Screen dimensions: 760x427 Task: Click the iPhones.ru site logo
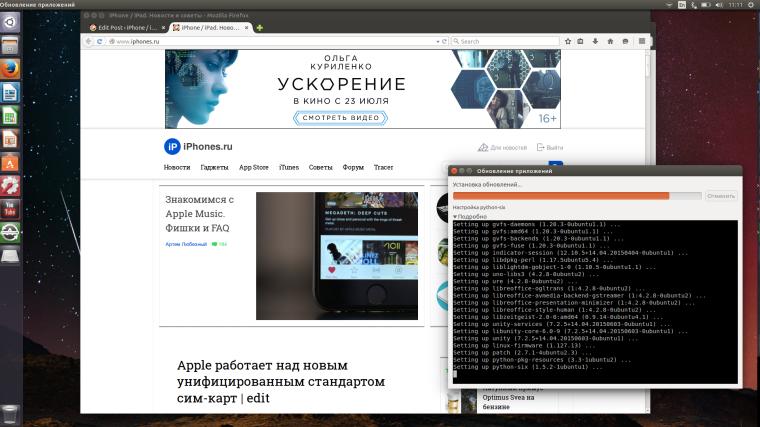click(x=198, y=146)
